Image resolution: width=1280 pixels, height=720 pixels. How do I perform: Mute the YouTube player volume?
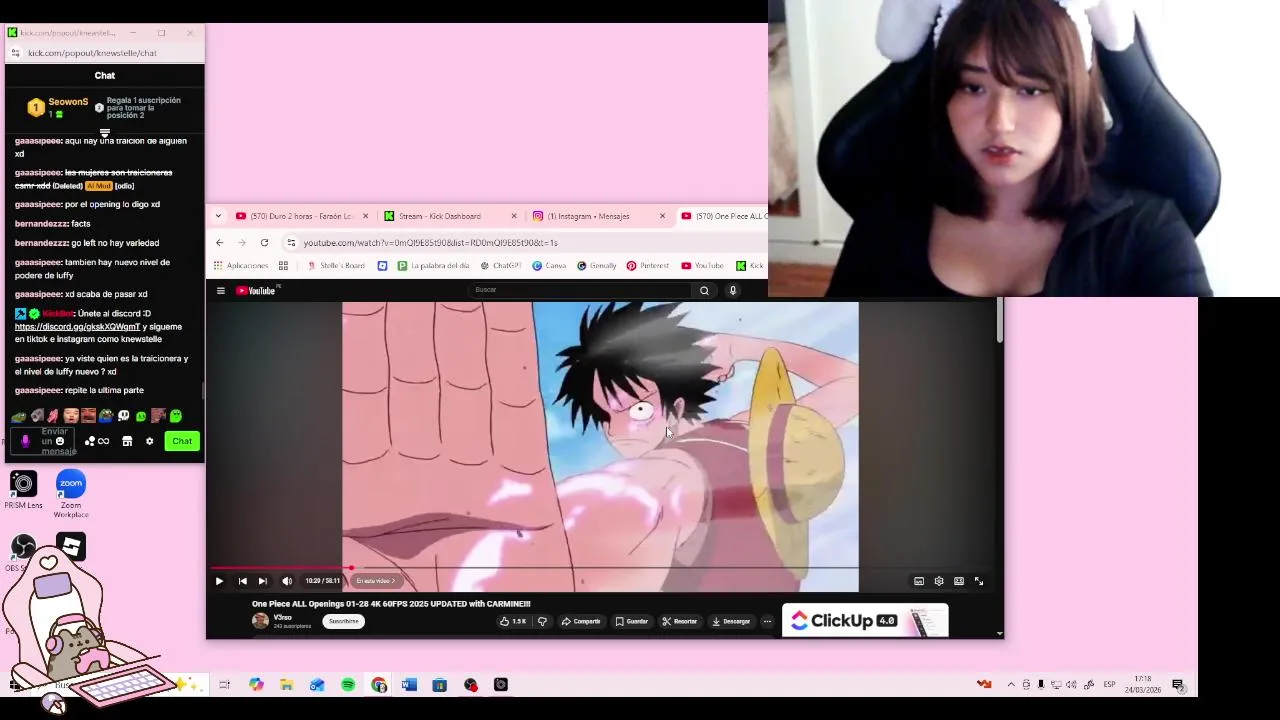click(x=287, y=581)
